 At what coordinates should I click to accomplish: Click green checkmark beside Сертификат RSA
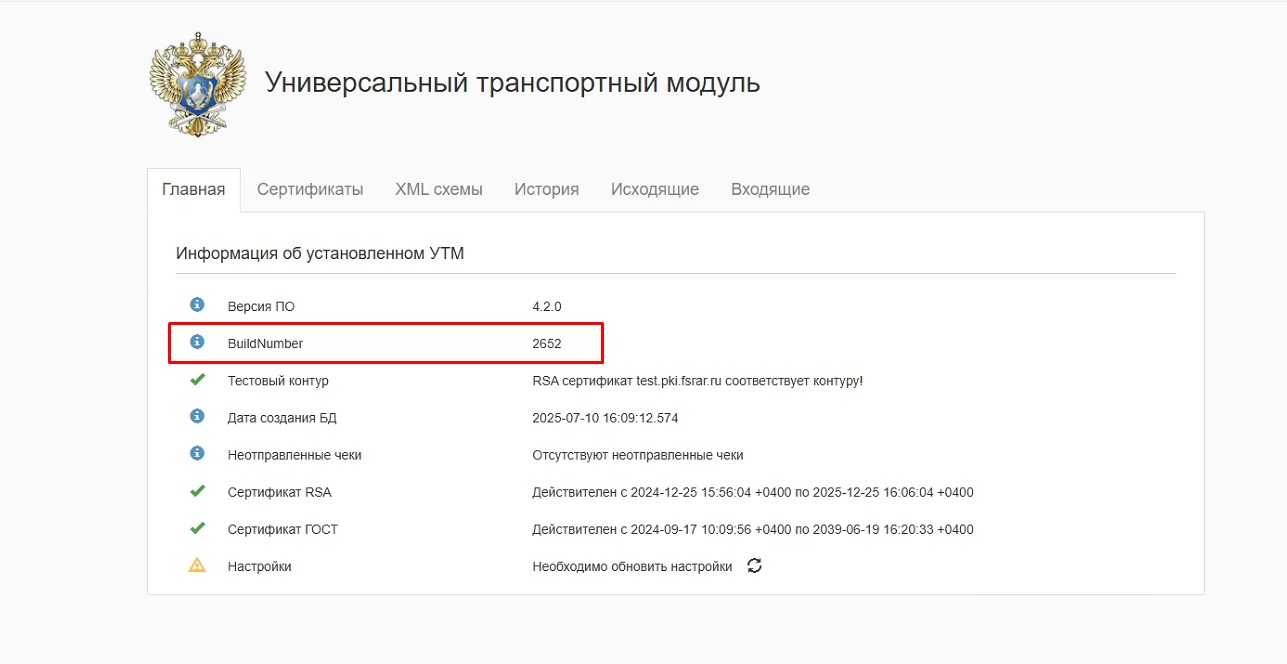coord(197,491)
